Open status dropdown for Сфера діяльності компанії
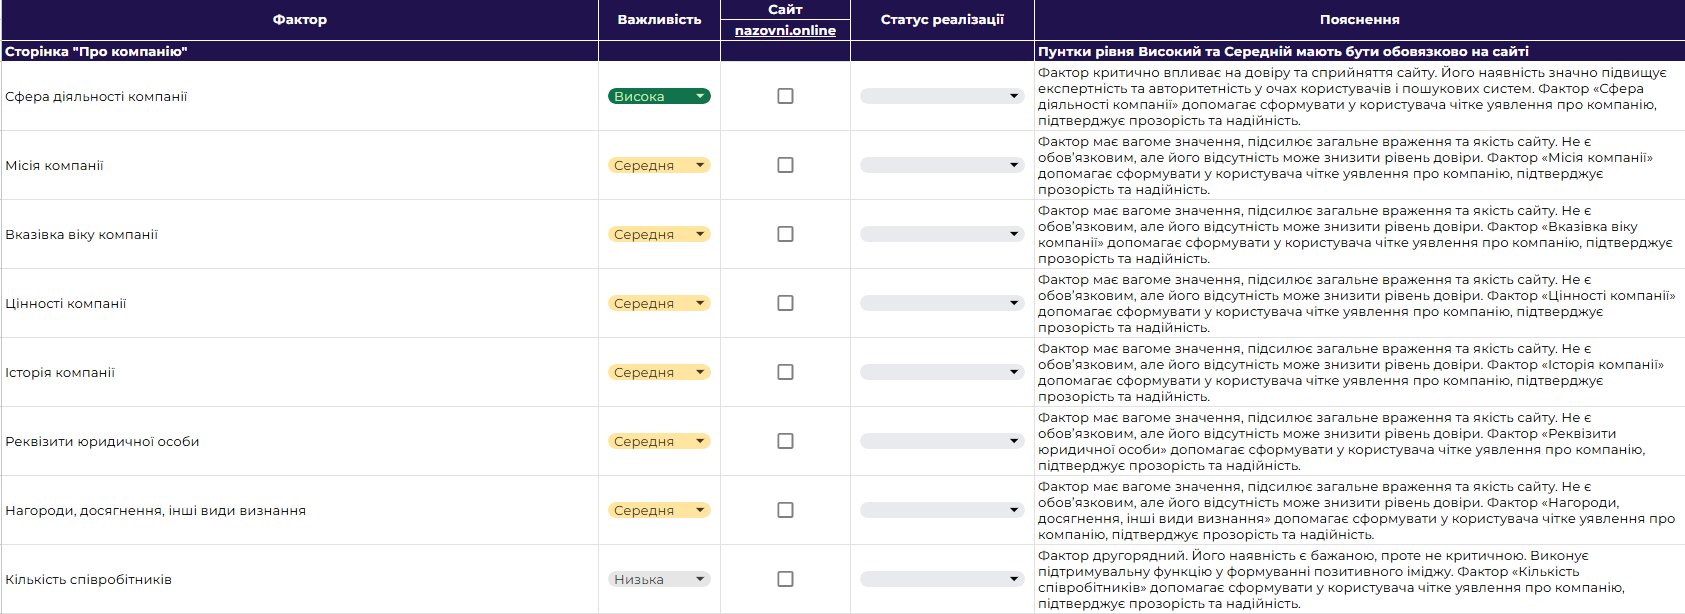 (x=942, y=96)
